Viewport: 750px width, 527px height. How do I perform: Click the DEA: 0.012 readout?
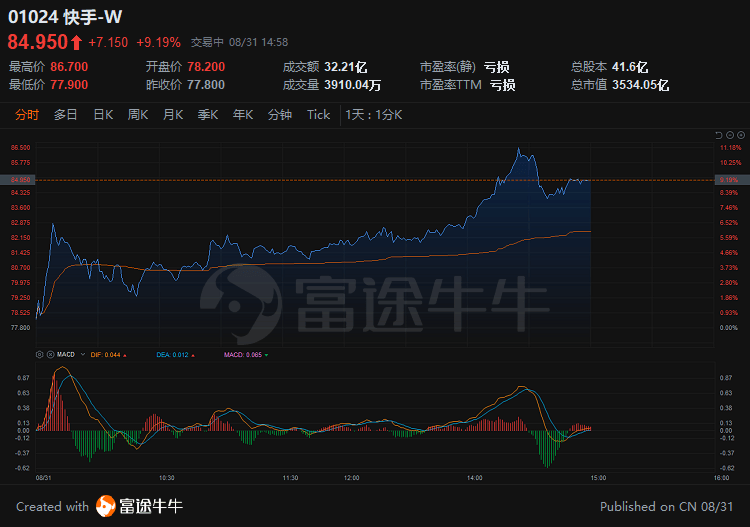tap(173, 355)
